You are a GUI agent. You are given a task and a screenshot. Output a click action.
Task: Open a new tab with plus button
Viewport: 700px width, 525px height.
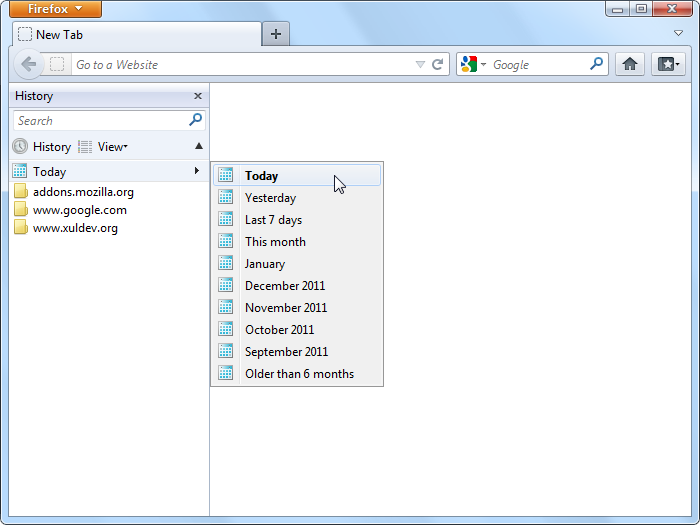(x=276, y=34)
